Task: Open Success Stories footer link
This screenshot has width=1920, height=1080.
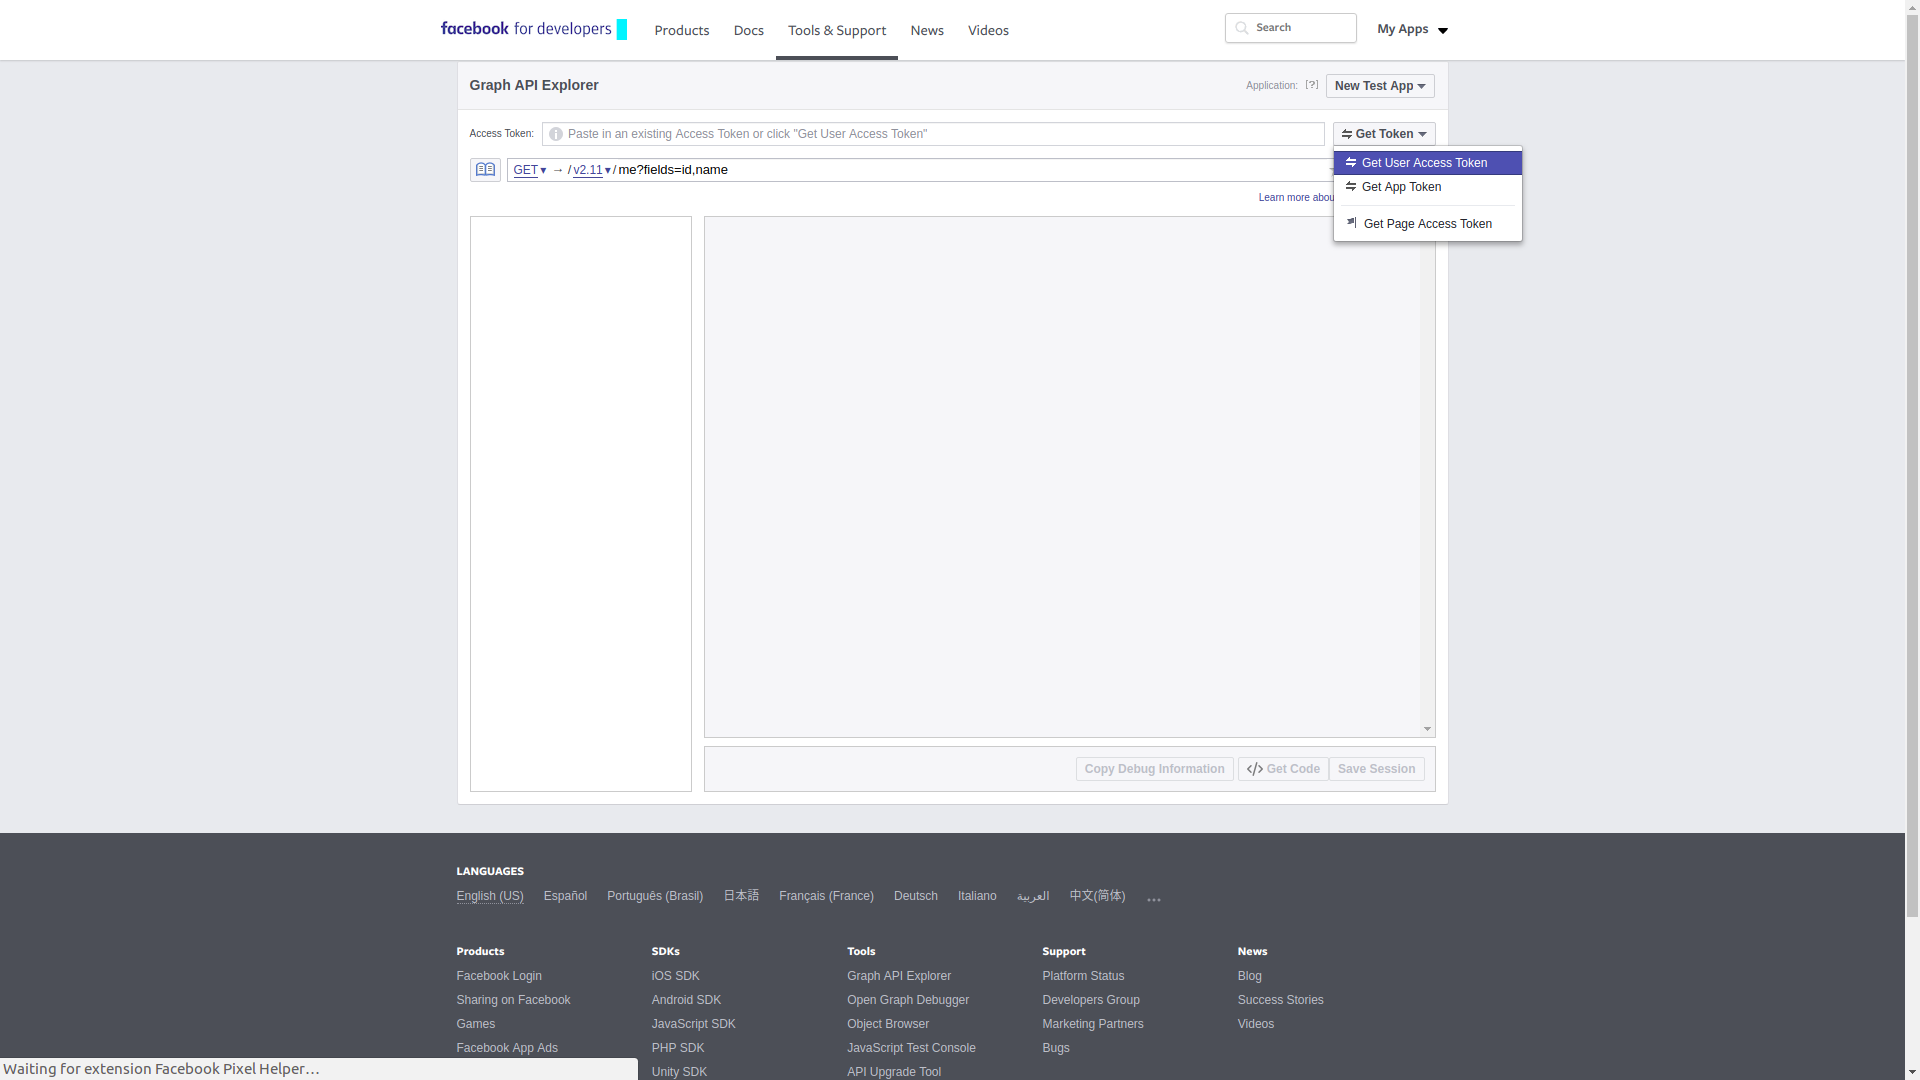Action: (x=1281, y=1000)
